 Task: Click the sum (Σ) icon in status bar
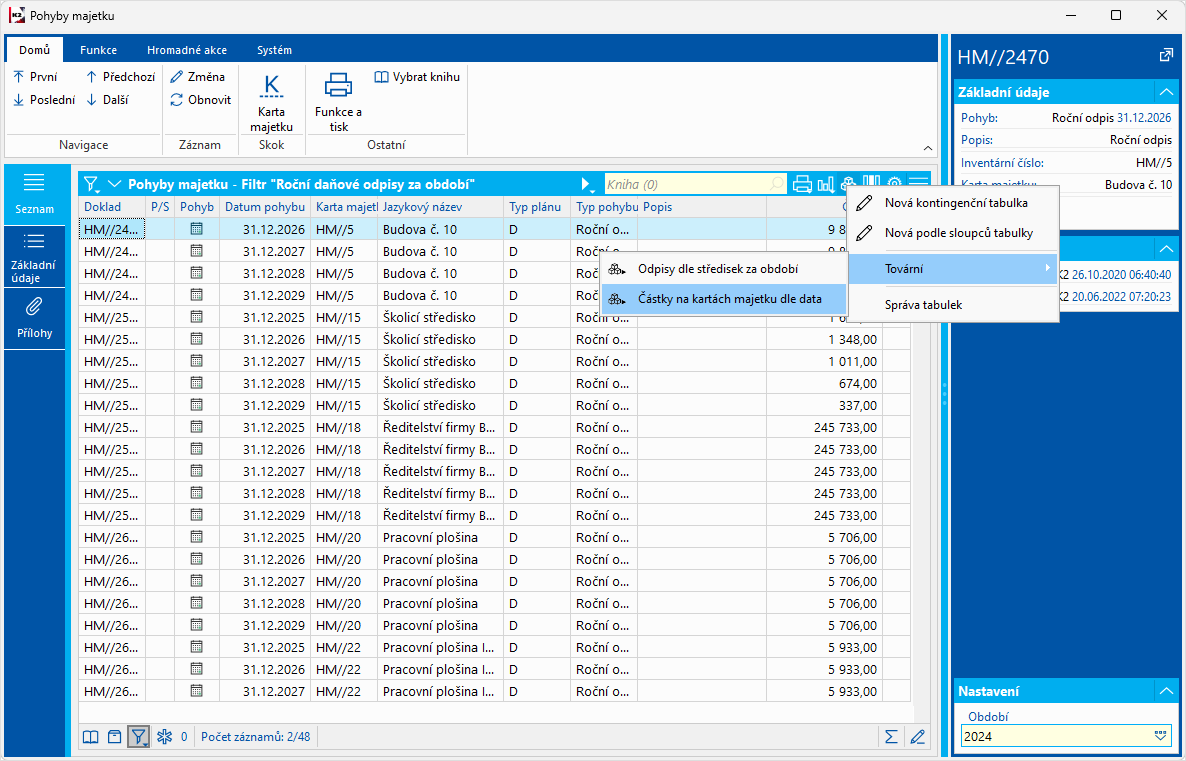click(x=891, y=737)
